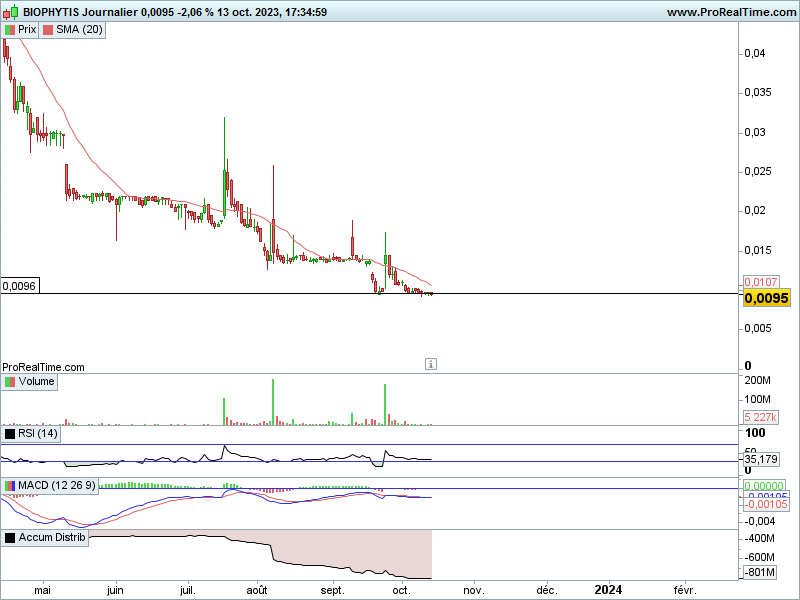Click the août label on time axis
Image resolution: width=800 pixels, height=600 pixels.
[x=257, y=590]
